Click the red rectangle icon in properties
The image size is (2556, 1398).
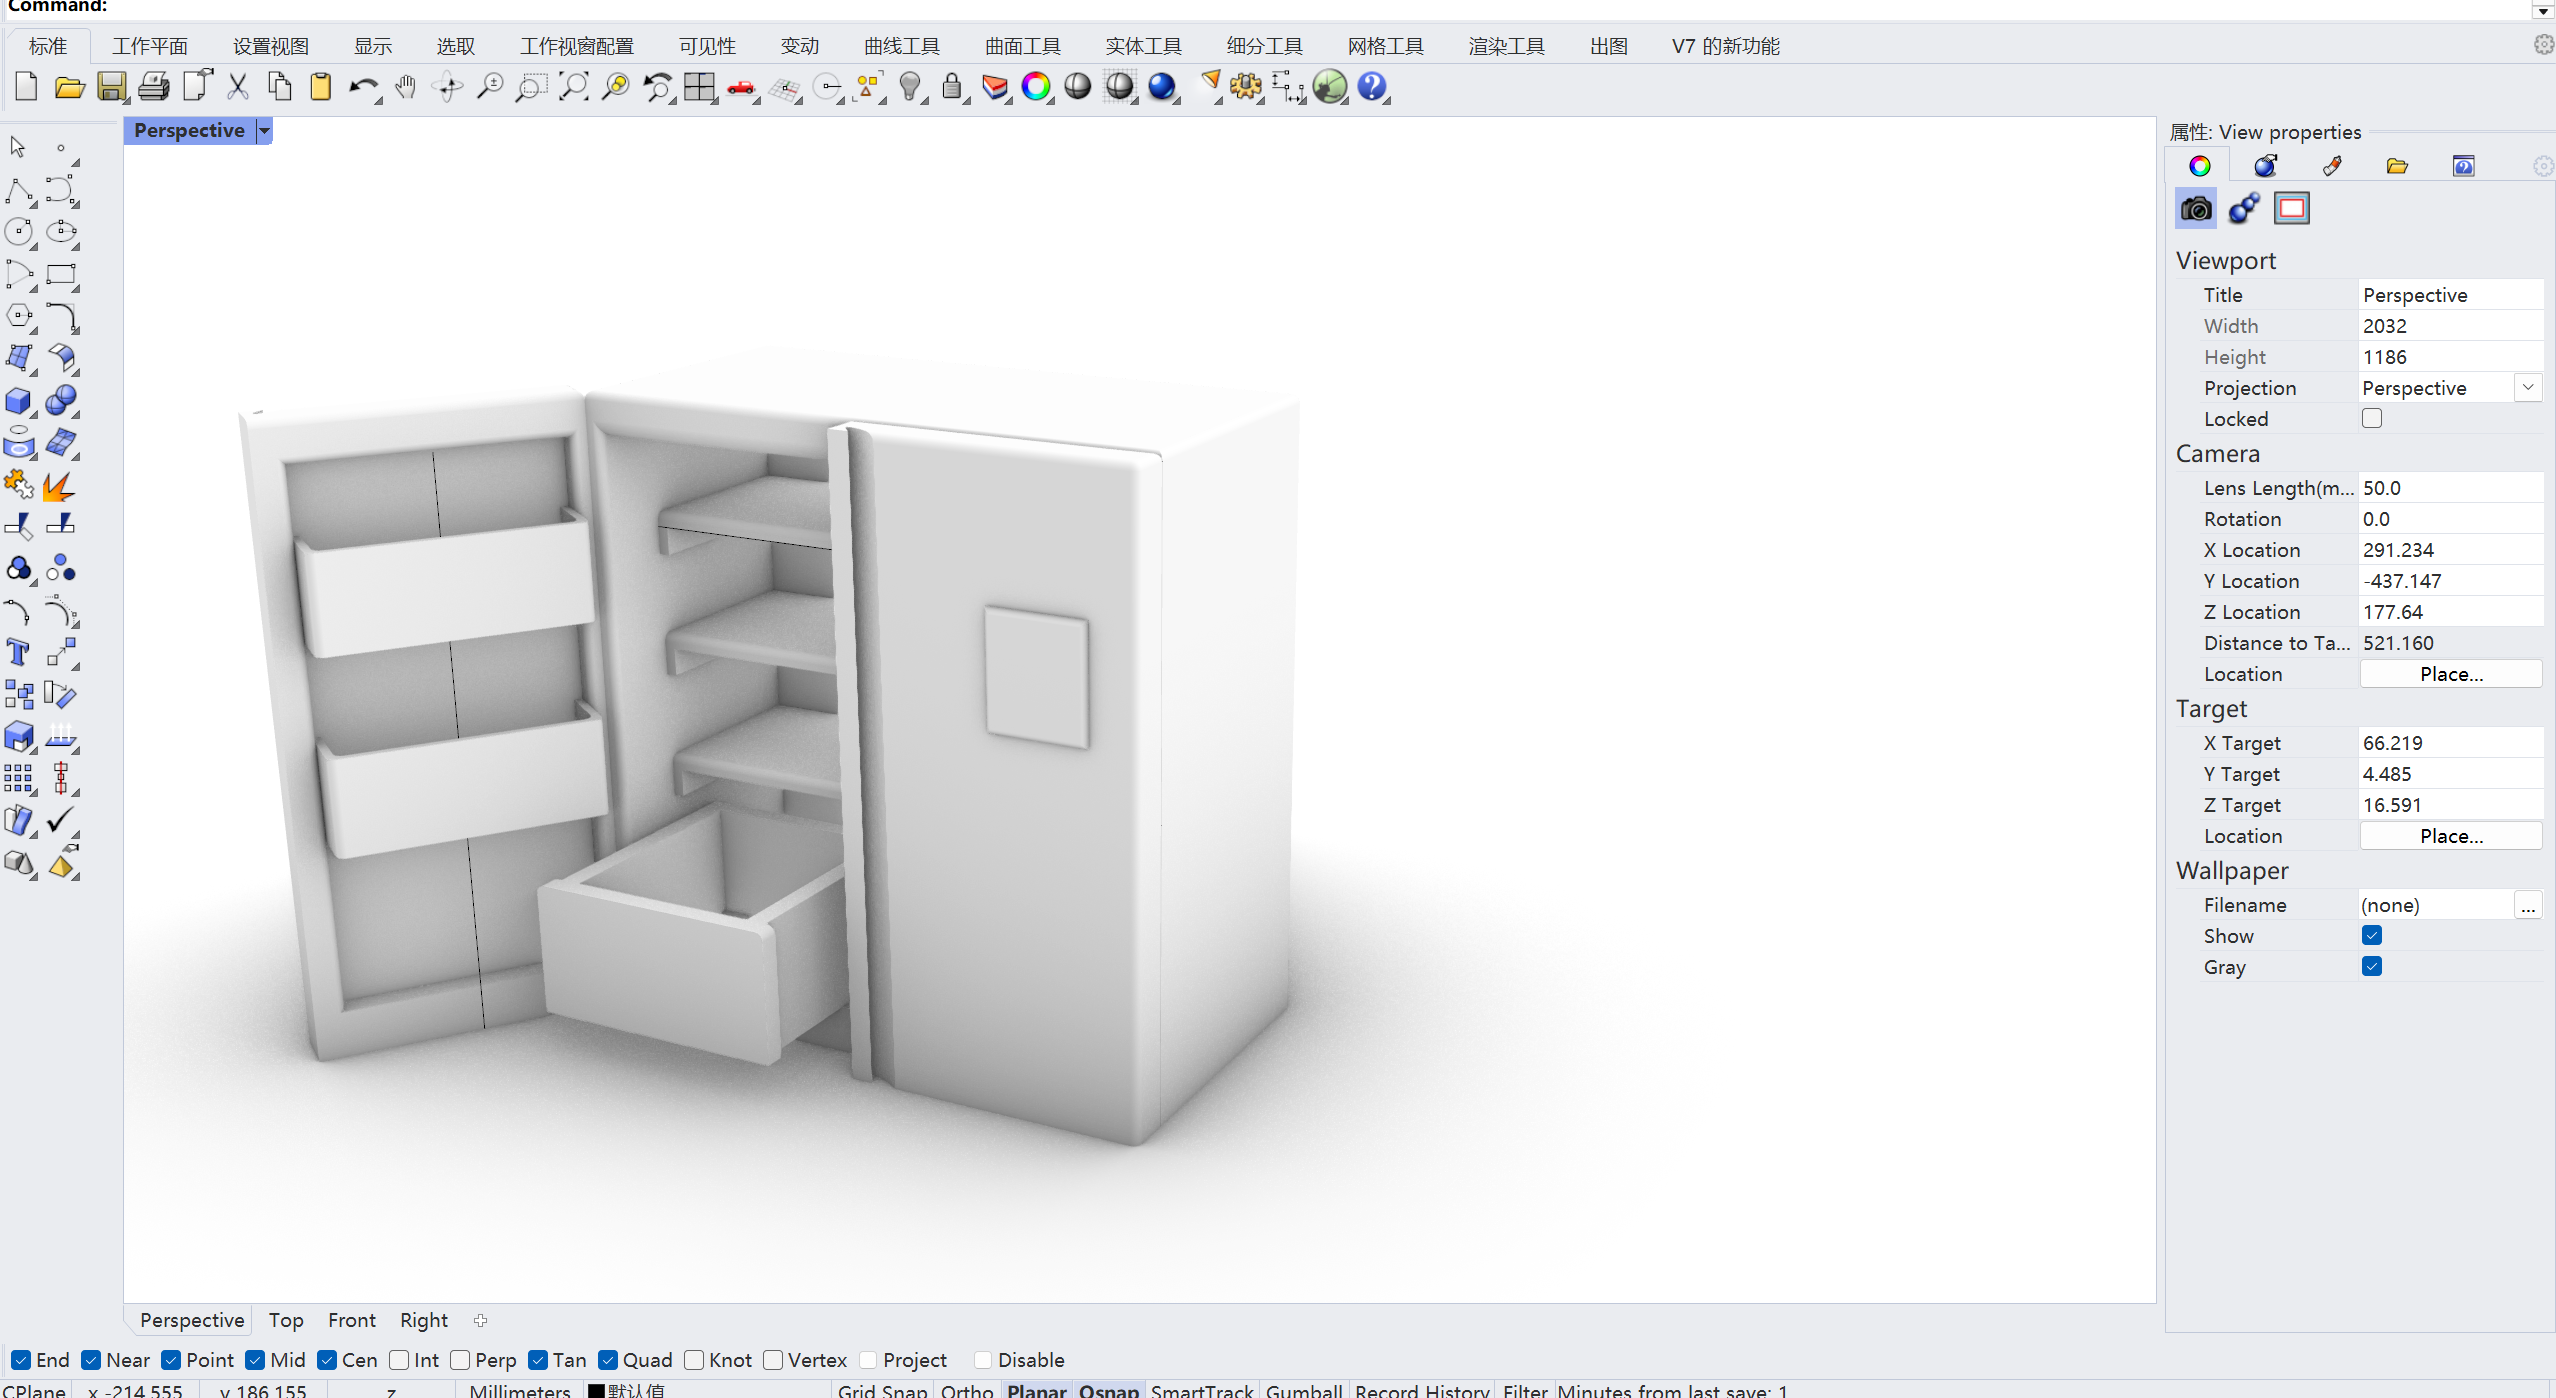[2292, 208]
